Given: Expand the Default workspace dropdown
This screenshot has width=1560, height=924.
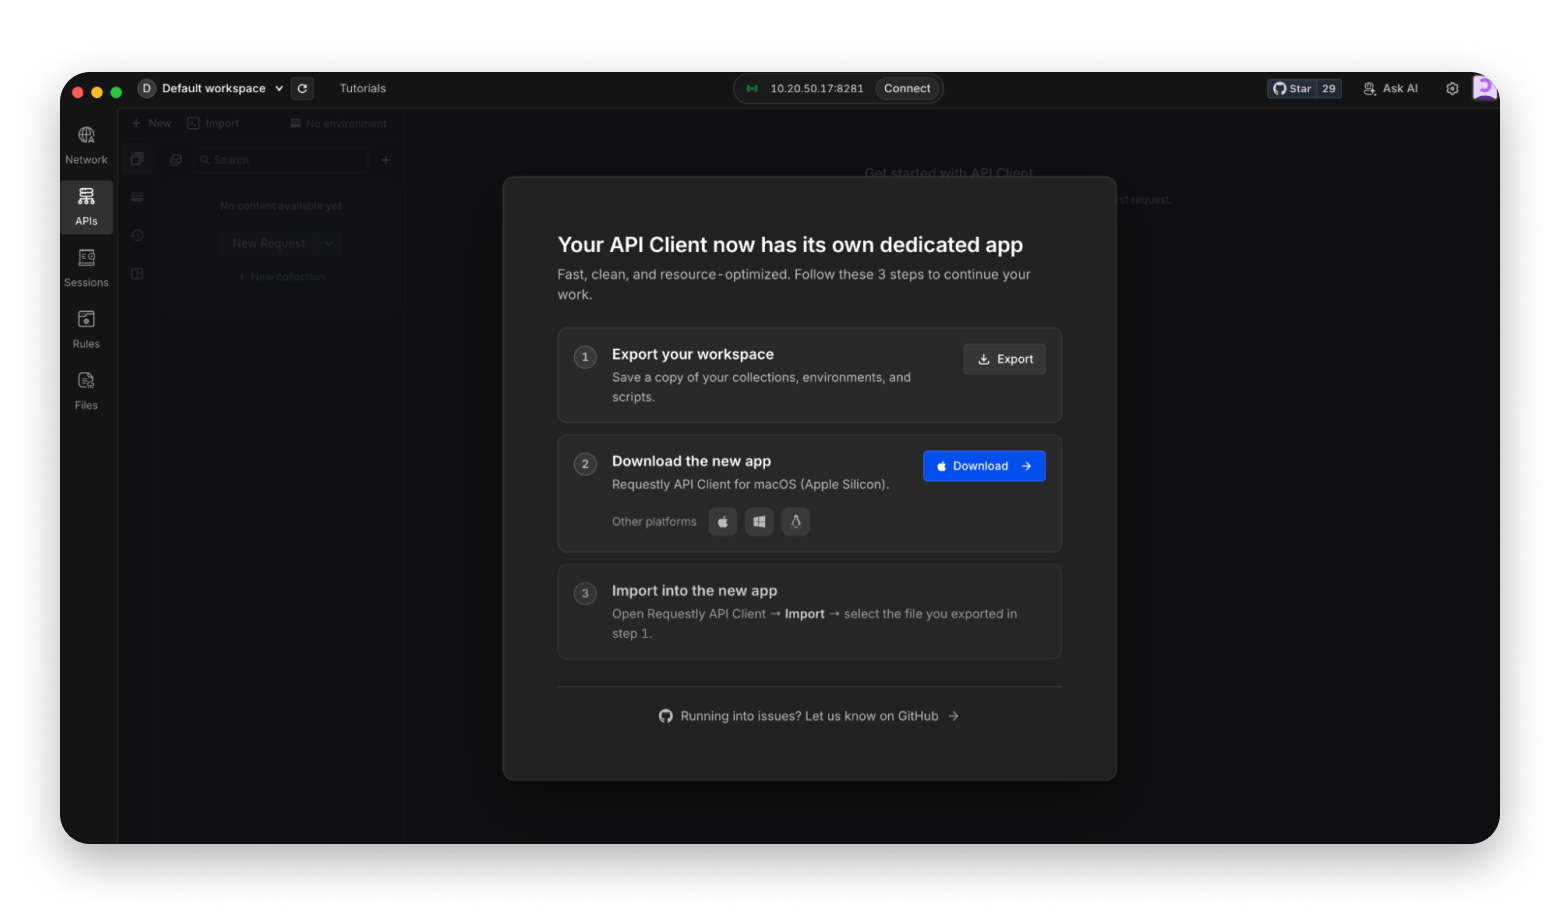Looking at the screenshot, I should (x=211, y=88).
